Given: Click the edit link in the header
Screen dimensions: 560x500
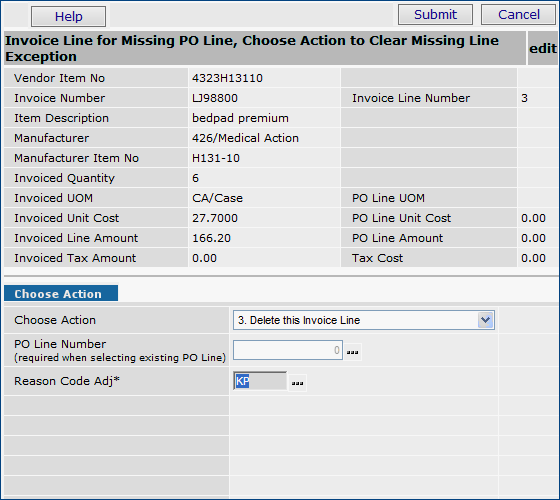Looking at the screenshot, I should click(542, 48).
